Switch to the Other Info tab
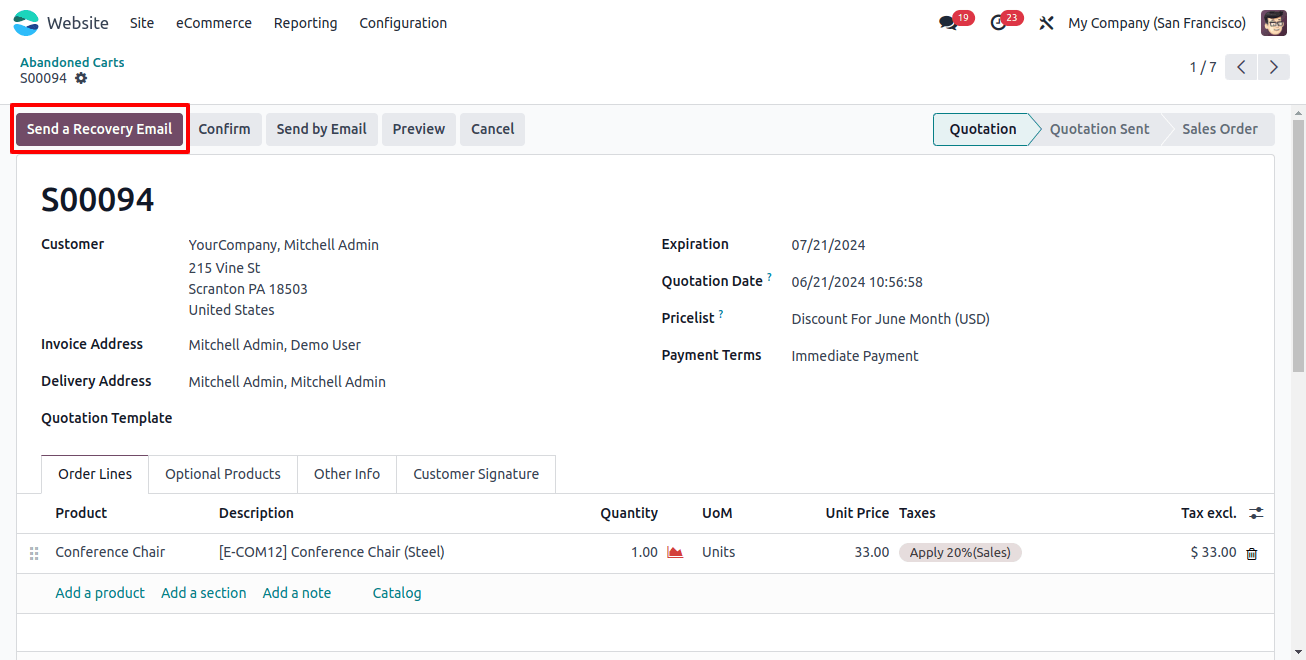 tap(347, 474)
